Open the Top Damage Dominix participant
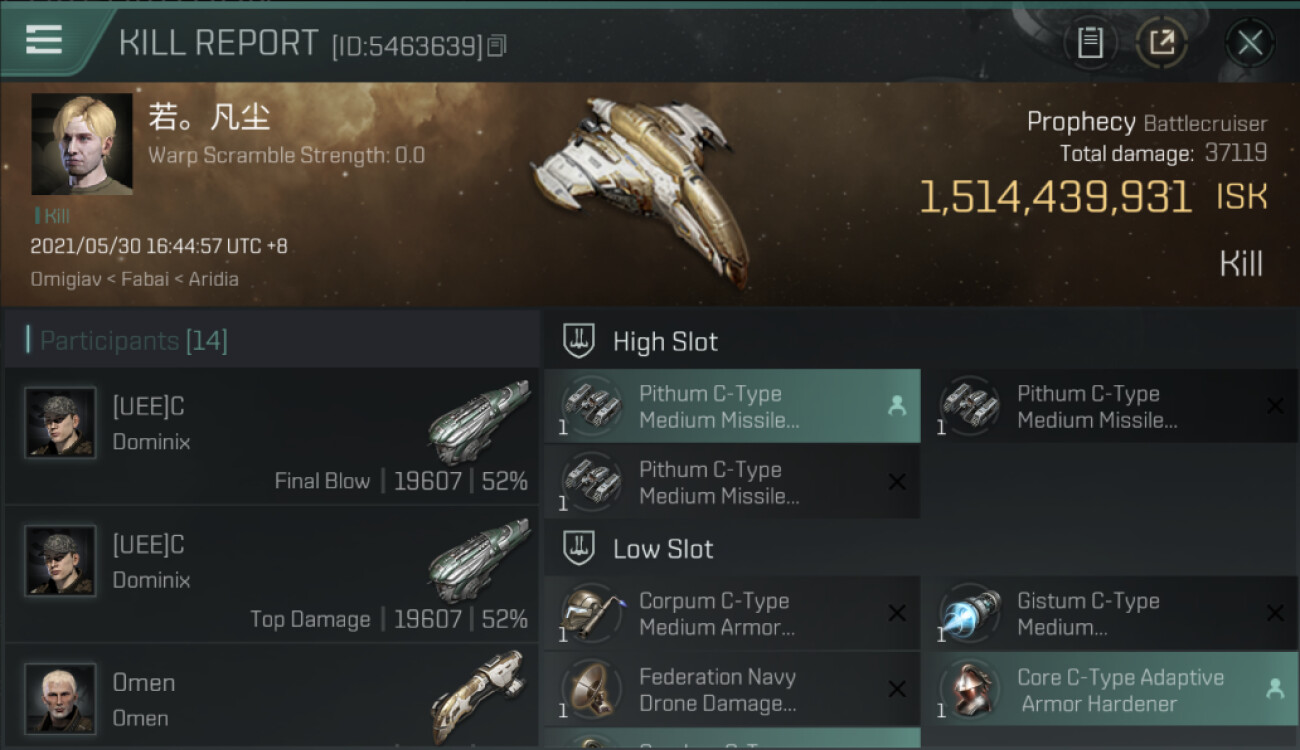The image size is (1300, 750). tap(271, 574)
